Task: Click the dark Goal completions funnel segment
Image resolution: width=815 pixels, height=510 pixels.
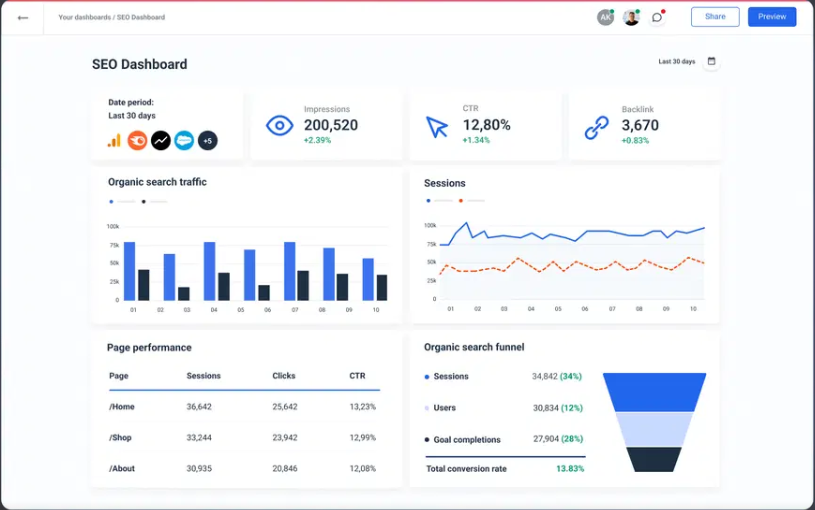Action: (x=654, y=460)
